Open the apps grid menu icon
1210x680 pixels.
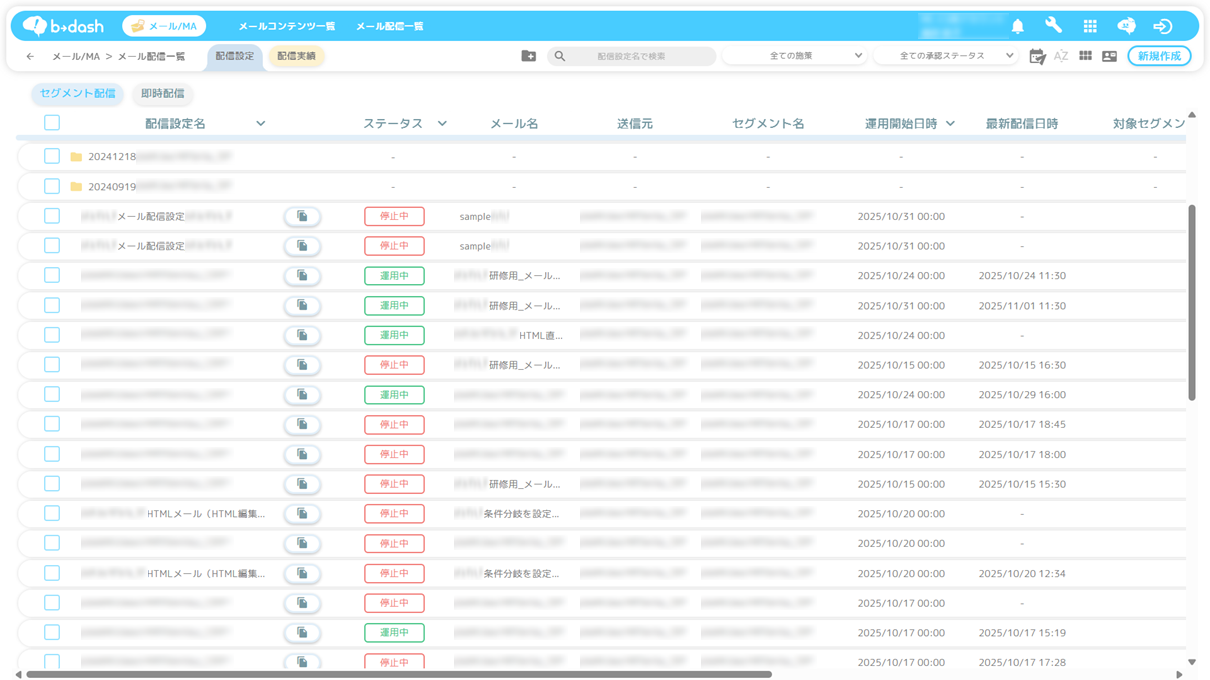(x=1090, y=26)
